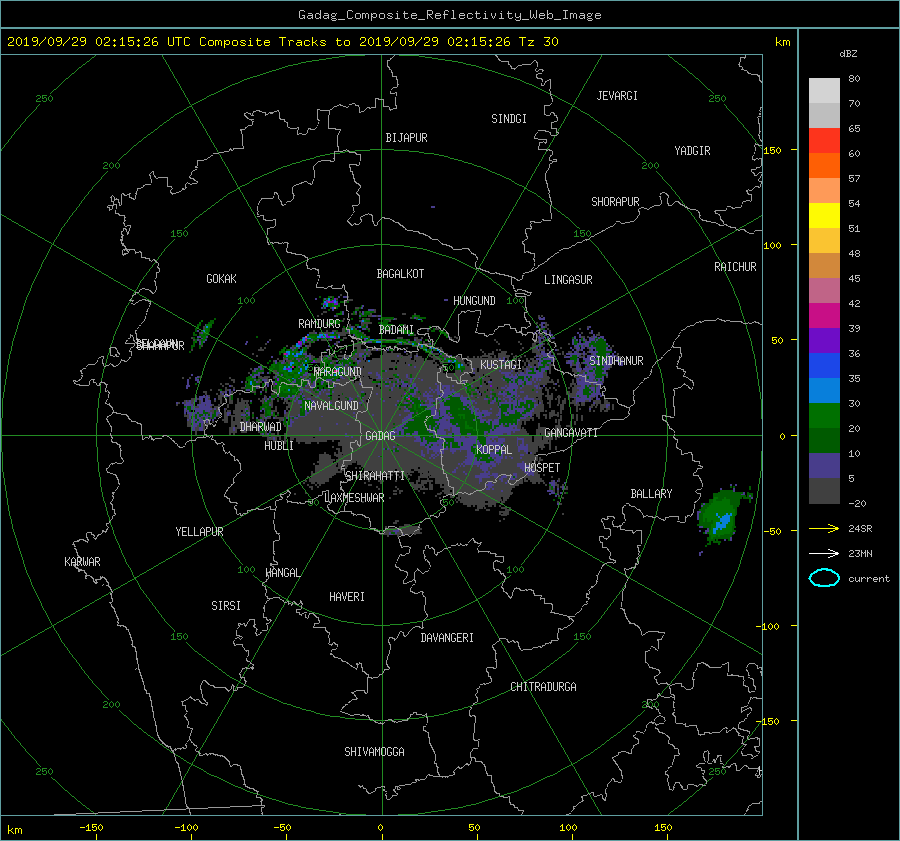Viewport: 900px width, 841px height.
Task: Click the Gadag_Composite_Reflectivity_Web_Image title
Action: 449,15
